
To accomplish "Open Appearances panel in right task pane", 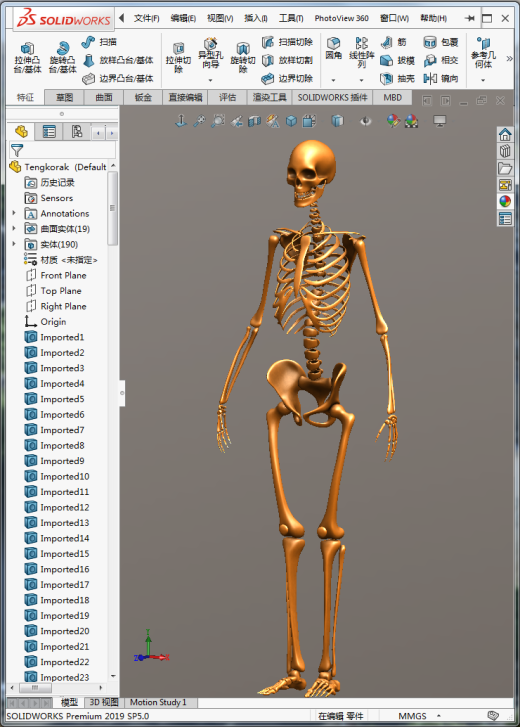I will point(505,201).
